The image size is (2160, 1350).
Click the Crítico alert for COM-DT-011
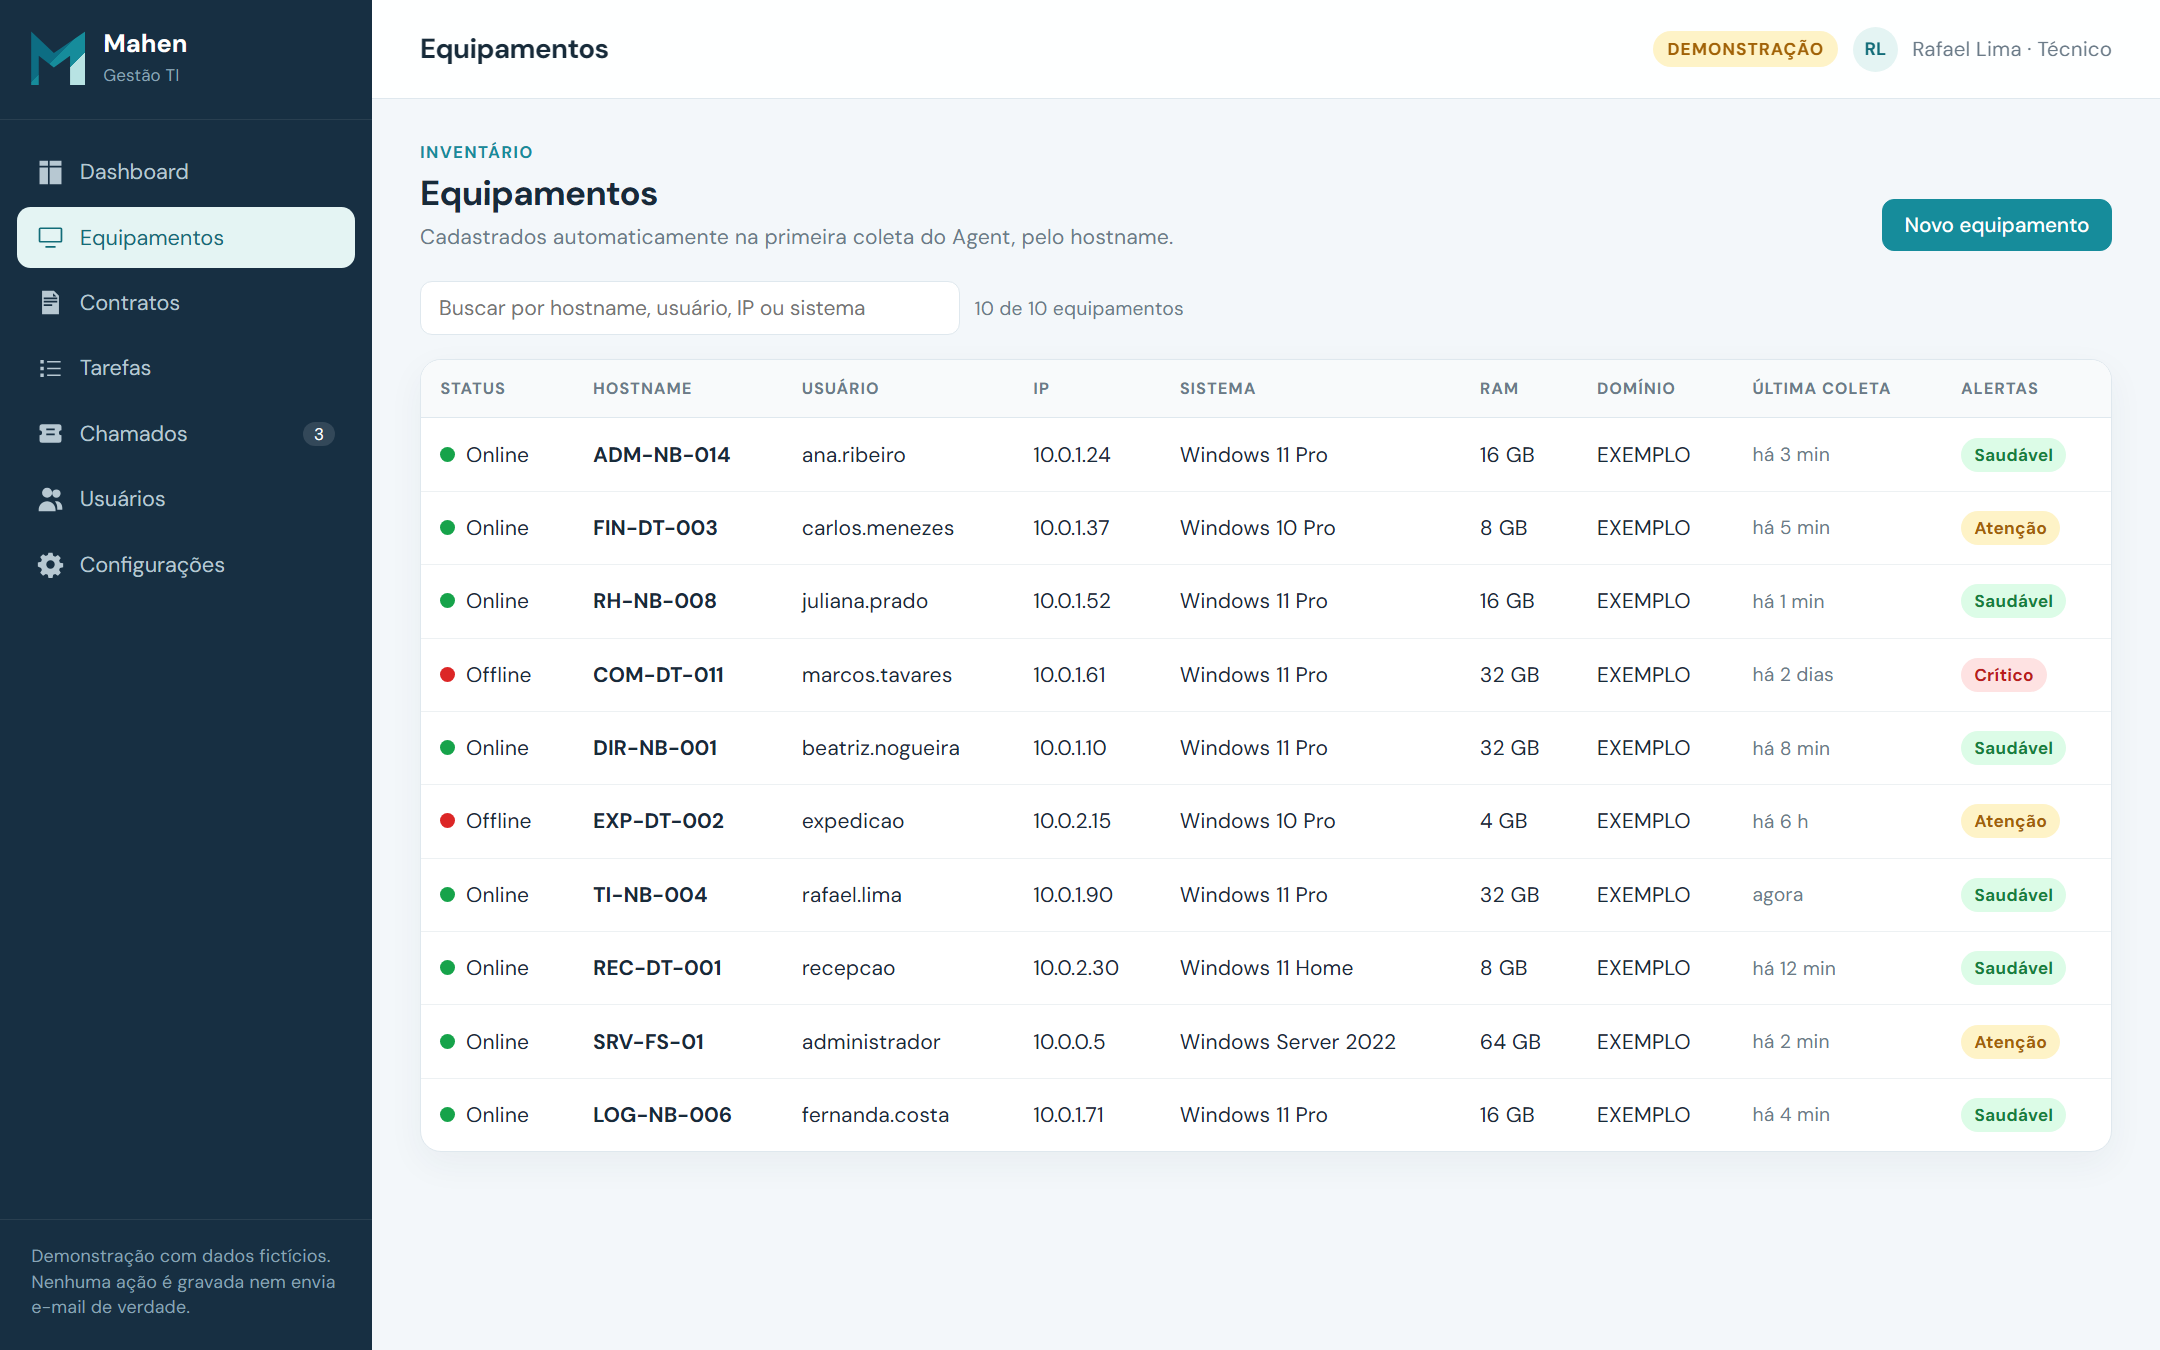(2003, 675)
